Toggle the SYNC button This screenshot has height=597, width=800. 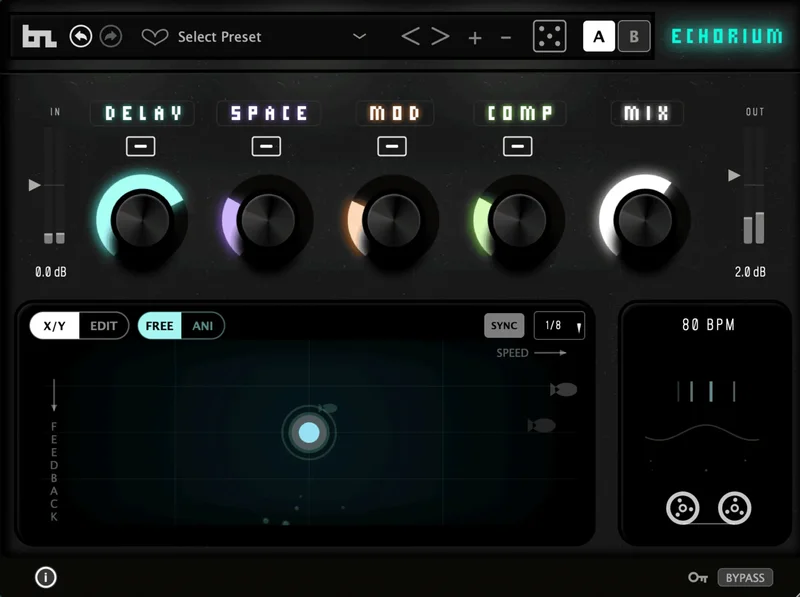pos(504,326)
